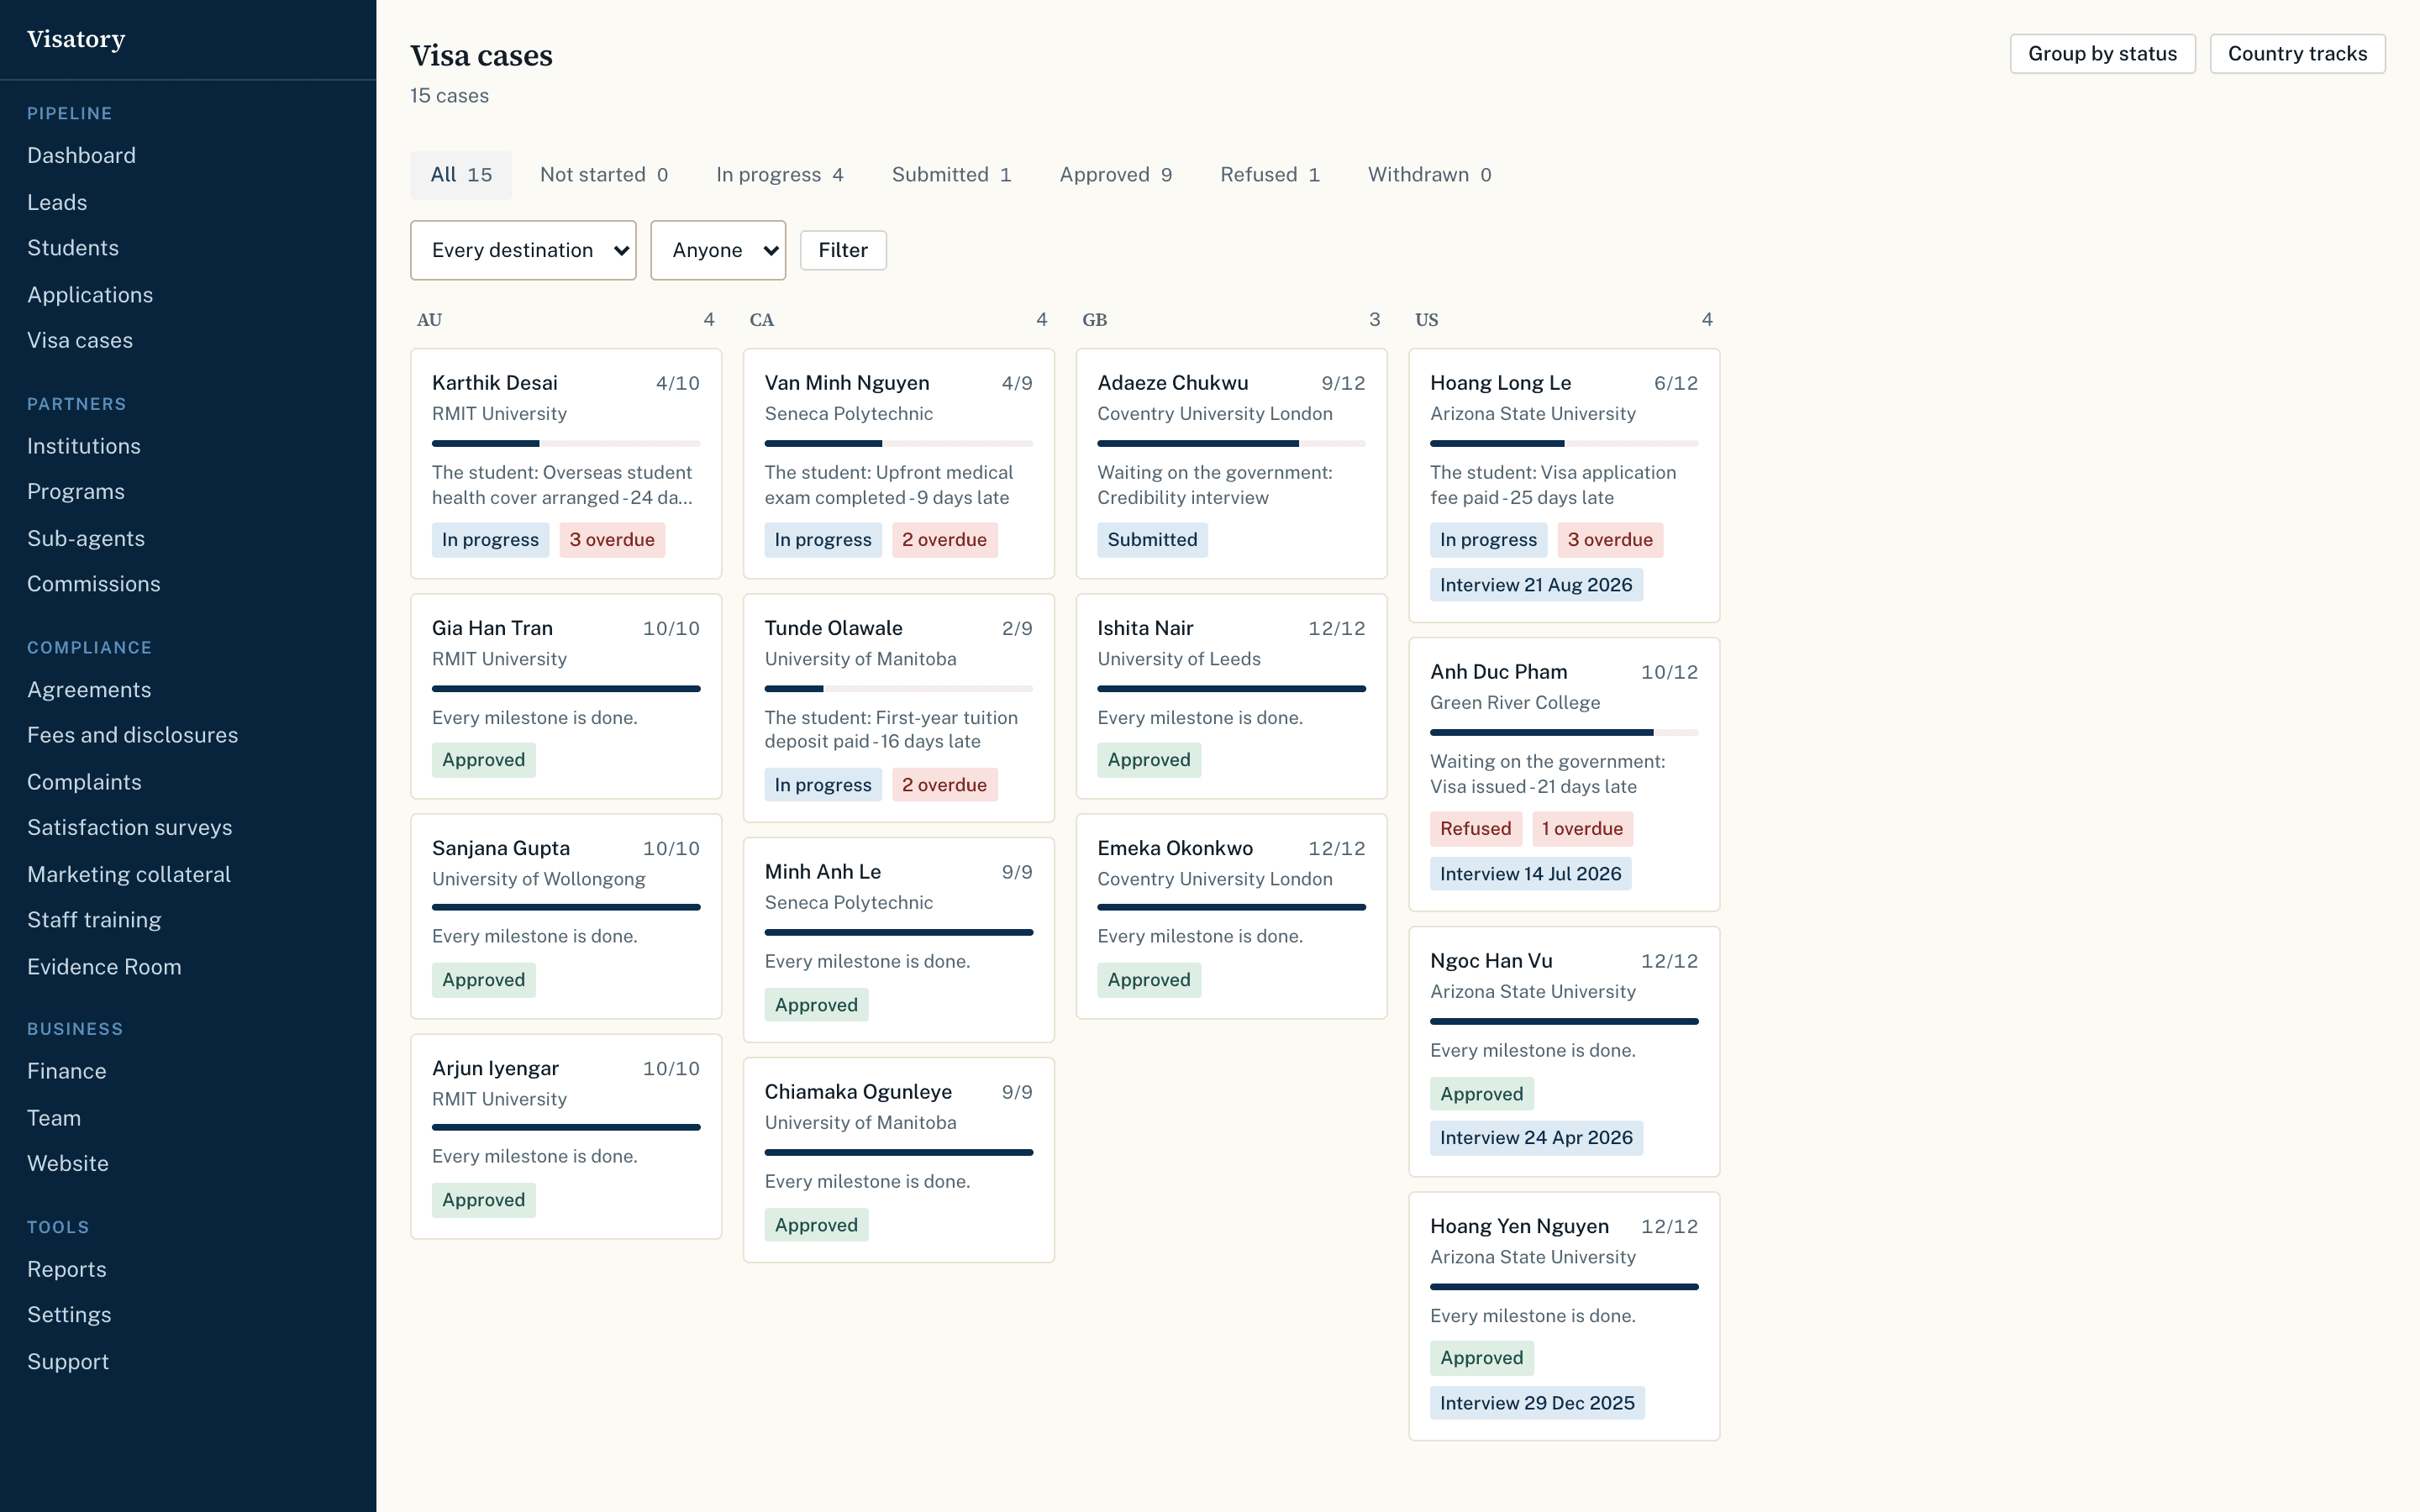Open Sub-agents page
The image size is (2420, 1512).
click(86, 538)
